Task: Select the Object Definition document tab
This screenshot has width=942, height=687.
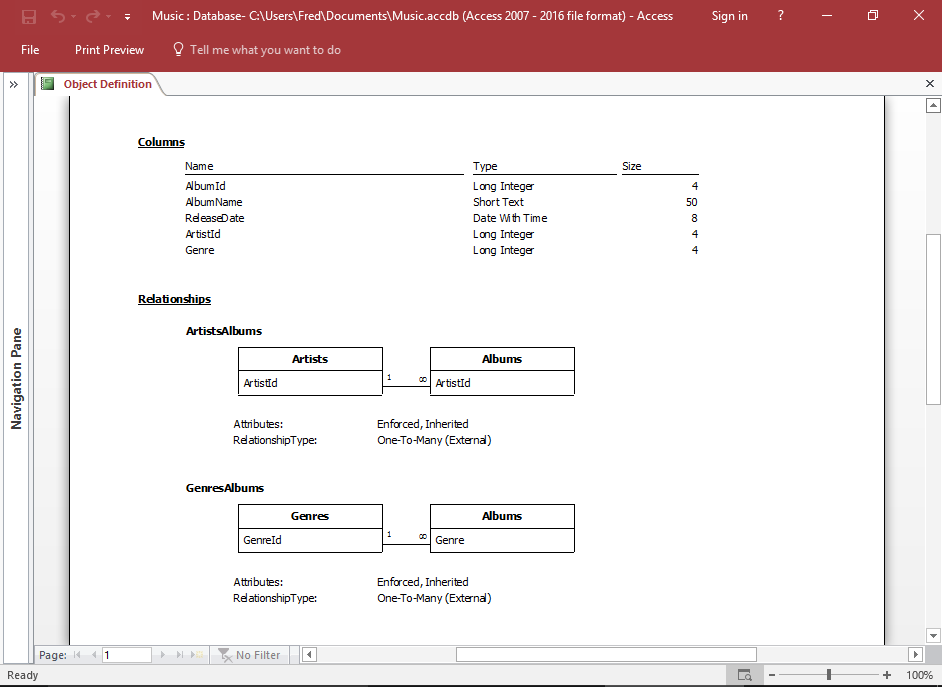Action: [110, 84]
